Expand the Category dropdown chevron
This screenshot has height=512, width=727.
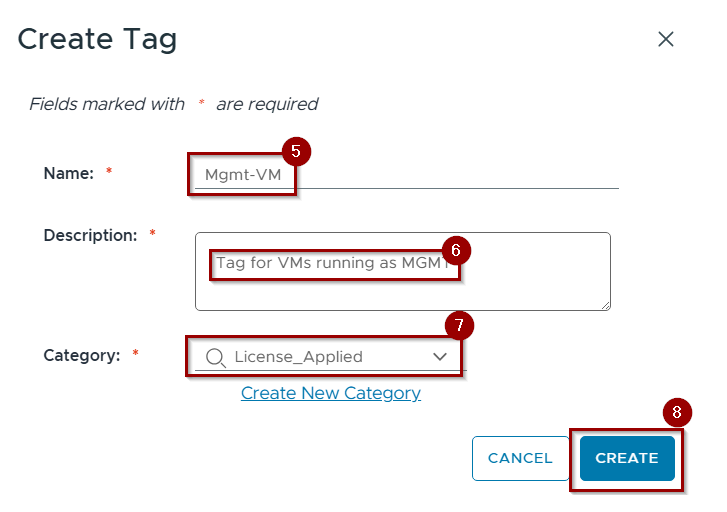tap(440, 357)
